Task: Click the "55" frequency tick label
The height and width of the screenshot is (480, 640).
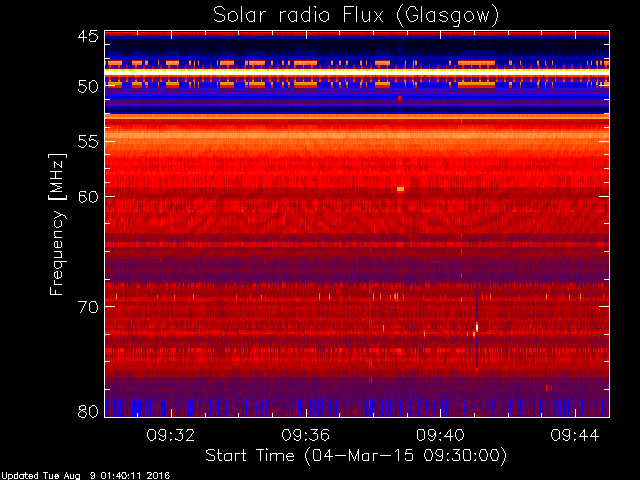Action: tap(88, 142)
